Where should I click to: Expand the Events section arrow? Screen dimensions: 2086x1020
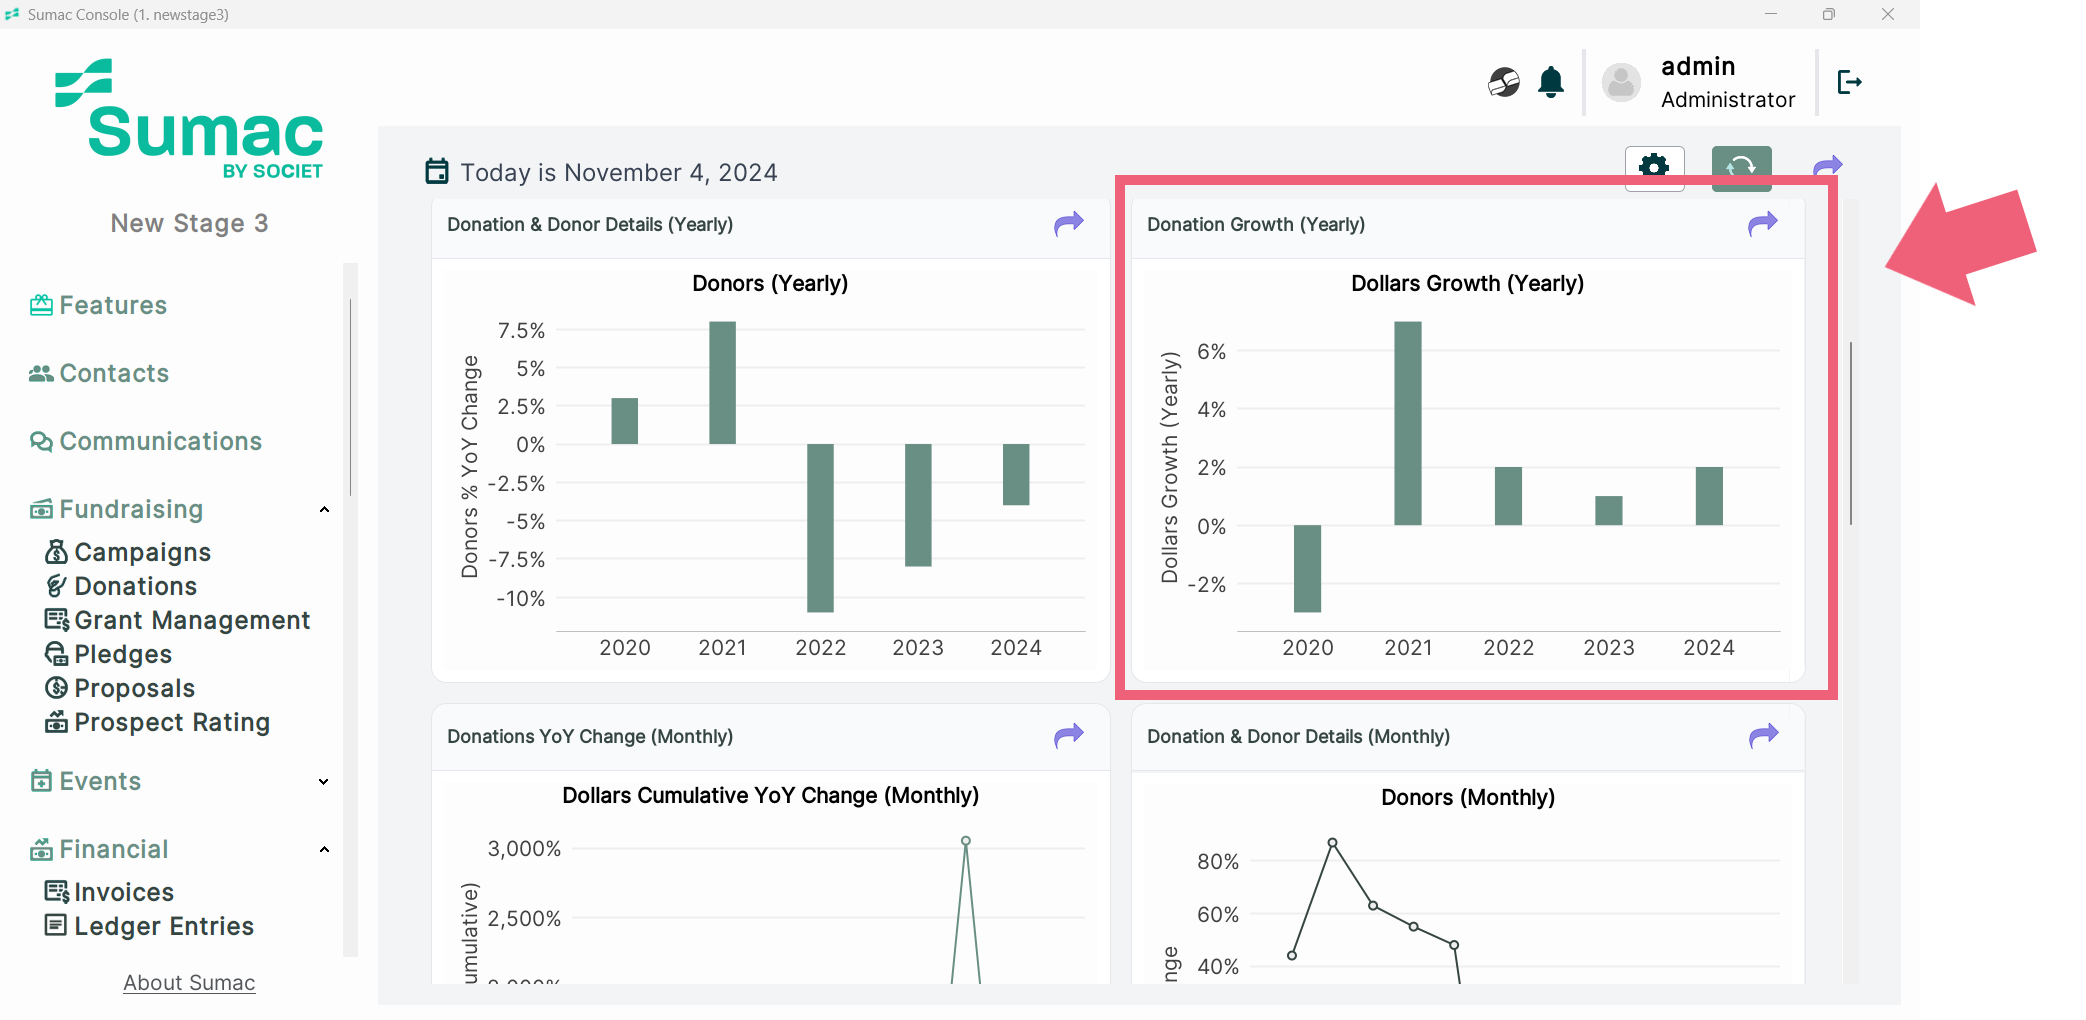point(324,782)
